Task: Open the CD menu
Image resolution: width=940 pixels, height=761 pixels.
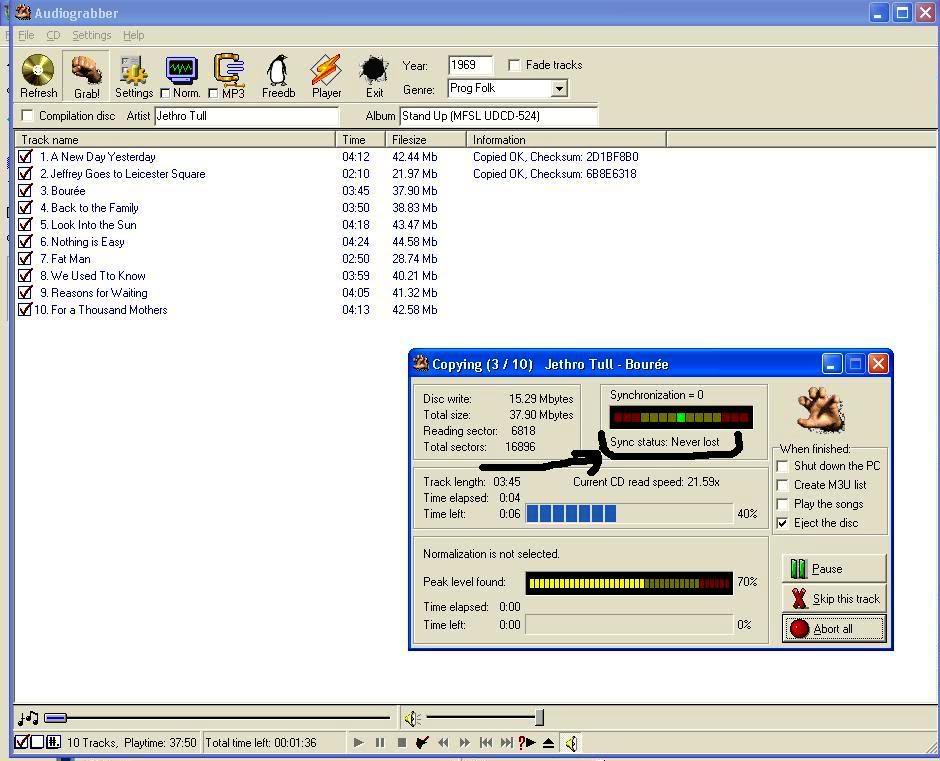Action: pos(53,35)
